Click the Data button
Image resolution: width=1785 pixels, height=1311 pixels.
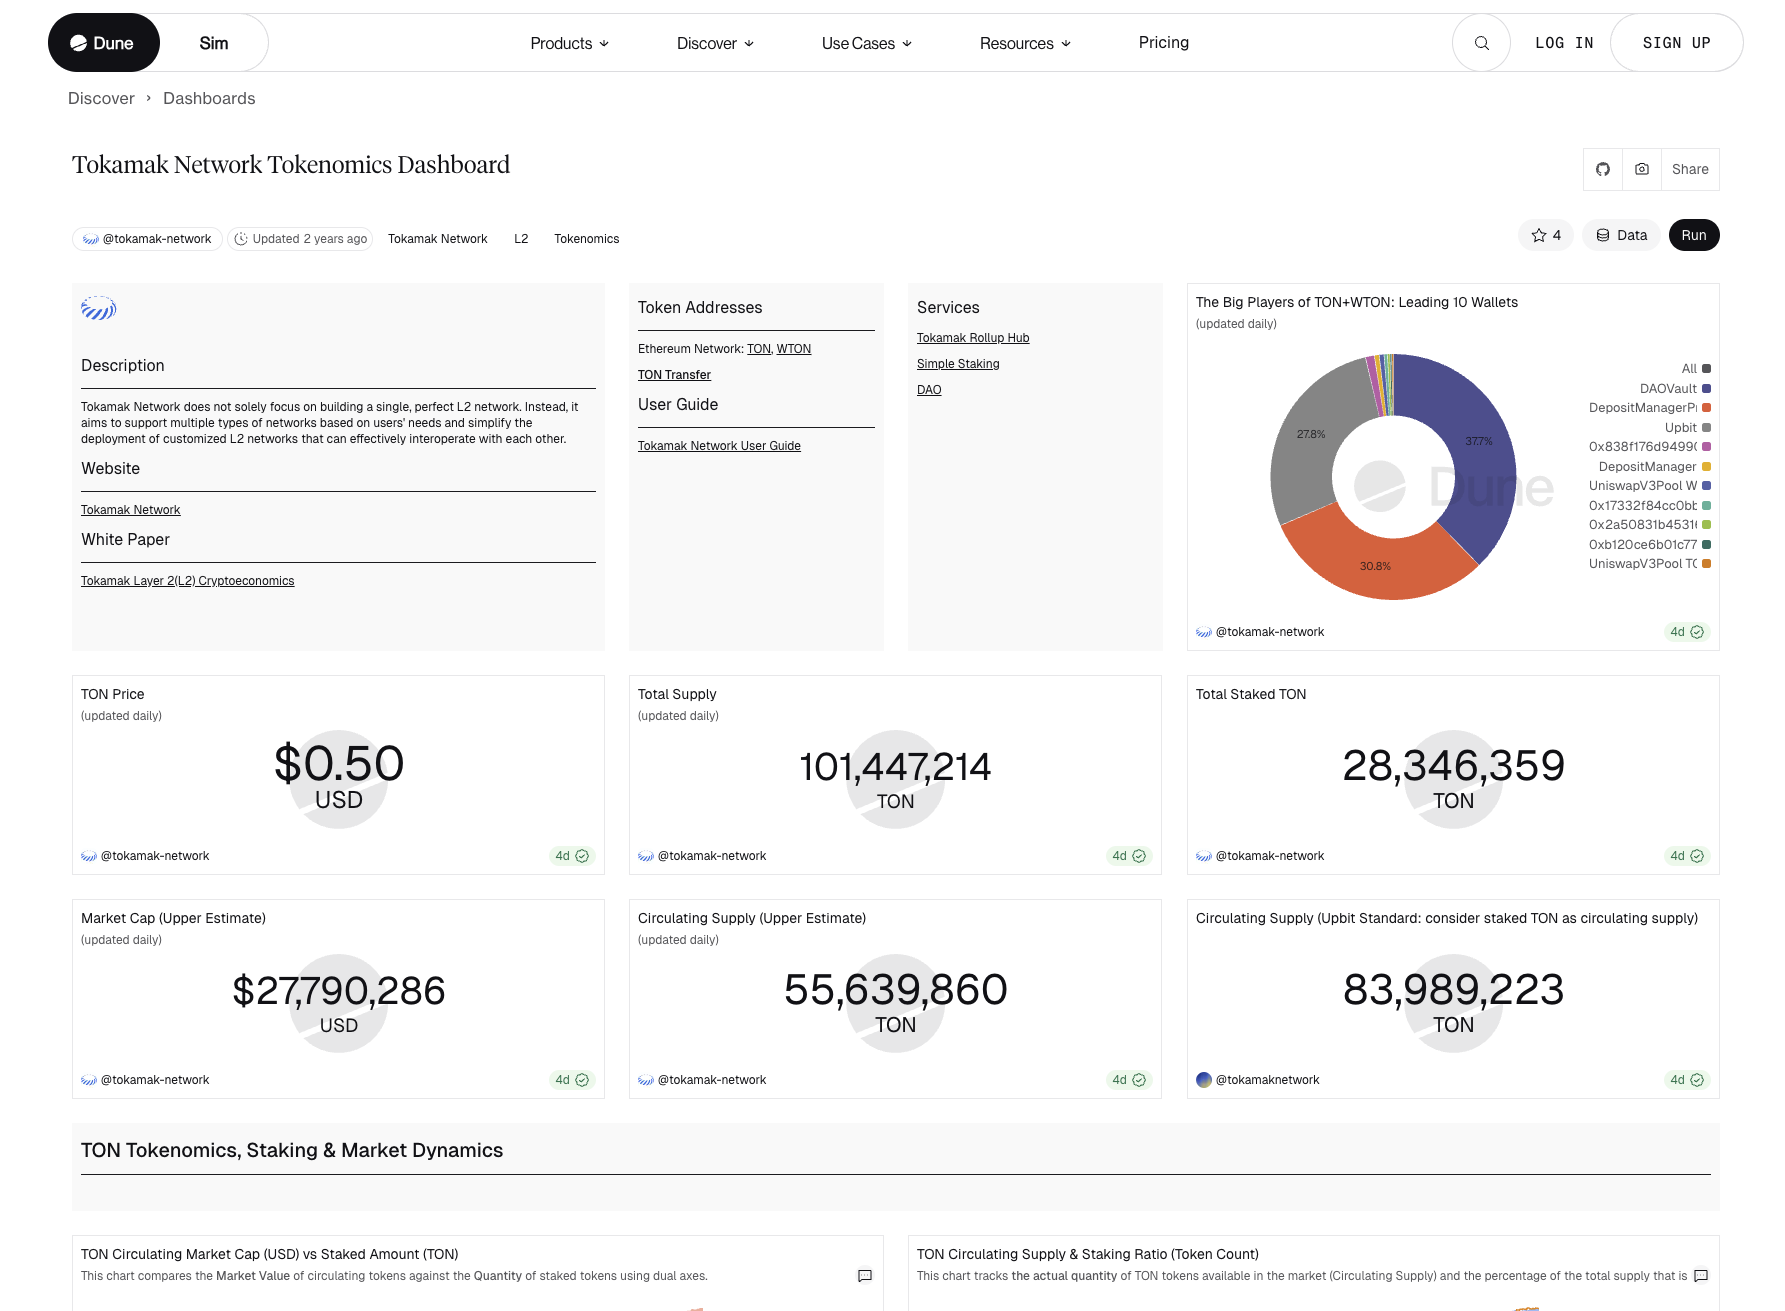(1621, 235)
